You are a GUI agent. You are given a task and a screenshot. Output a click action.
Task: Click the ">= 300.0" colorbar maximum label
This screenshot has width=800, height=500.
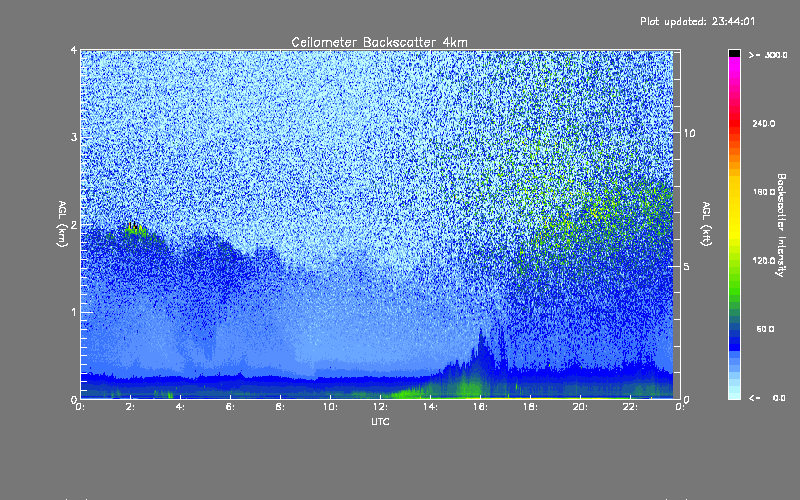coord(768,55)
